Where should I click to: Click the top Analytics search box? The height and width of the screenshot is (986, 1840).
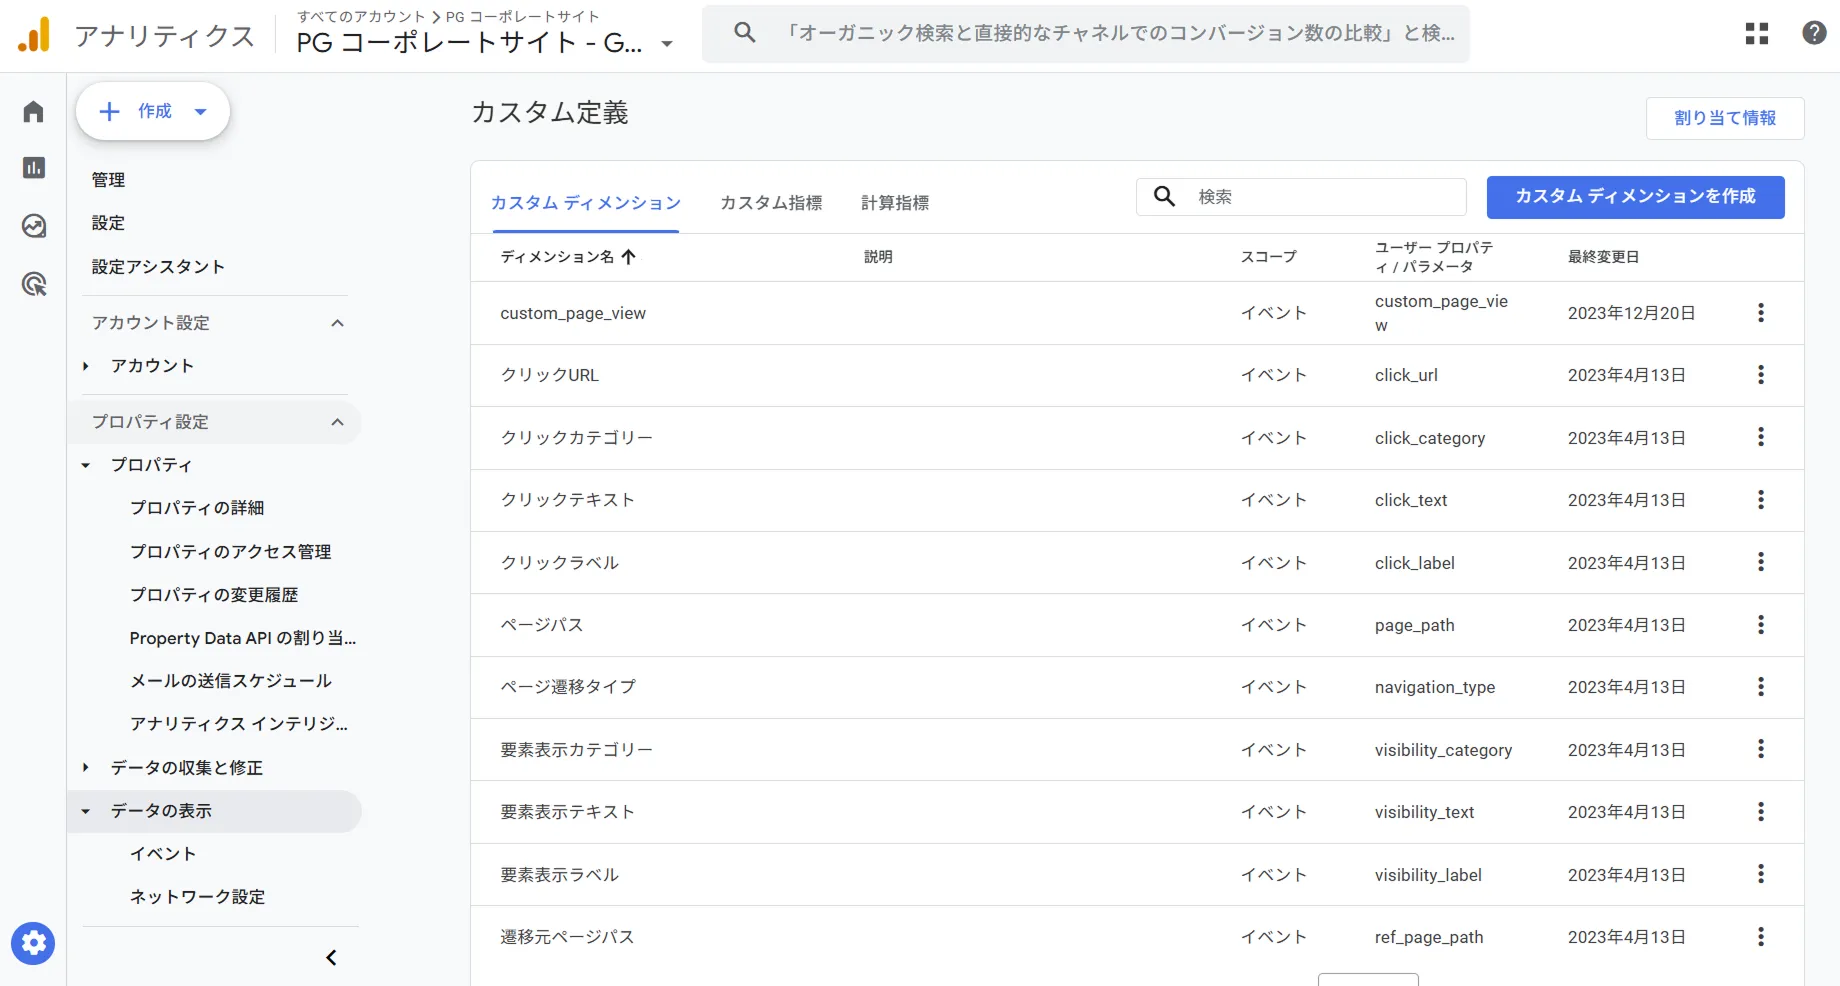tap(1085, 34)
